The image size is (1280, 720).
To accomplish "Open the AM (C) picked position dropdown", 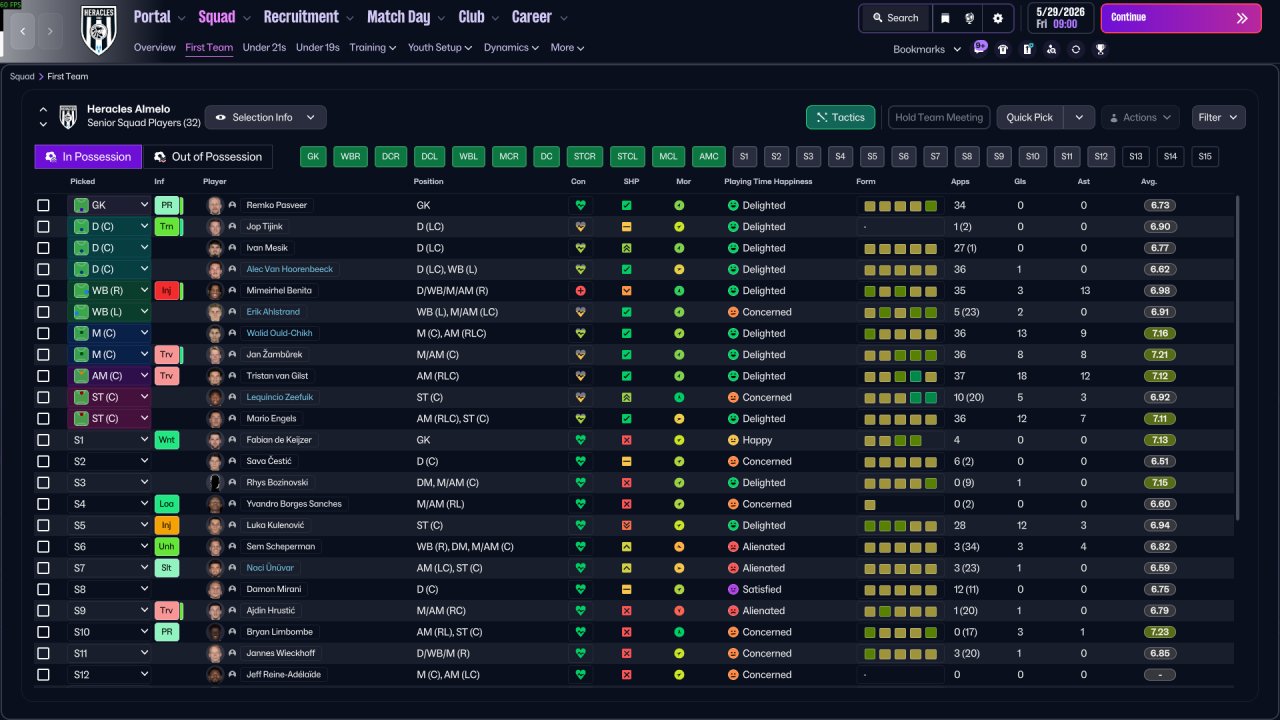I will coord(109,376).
